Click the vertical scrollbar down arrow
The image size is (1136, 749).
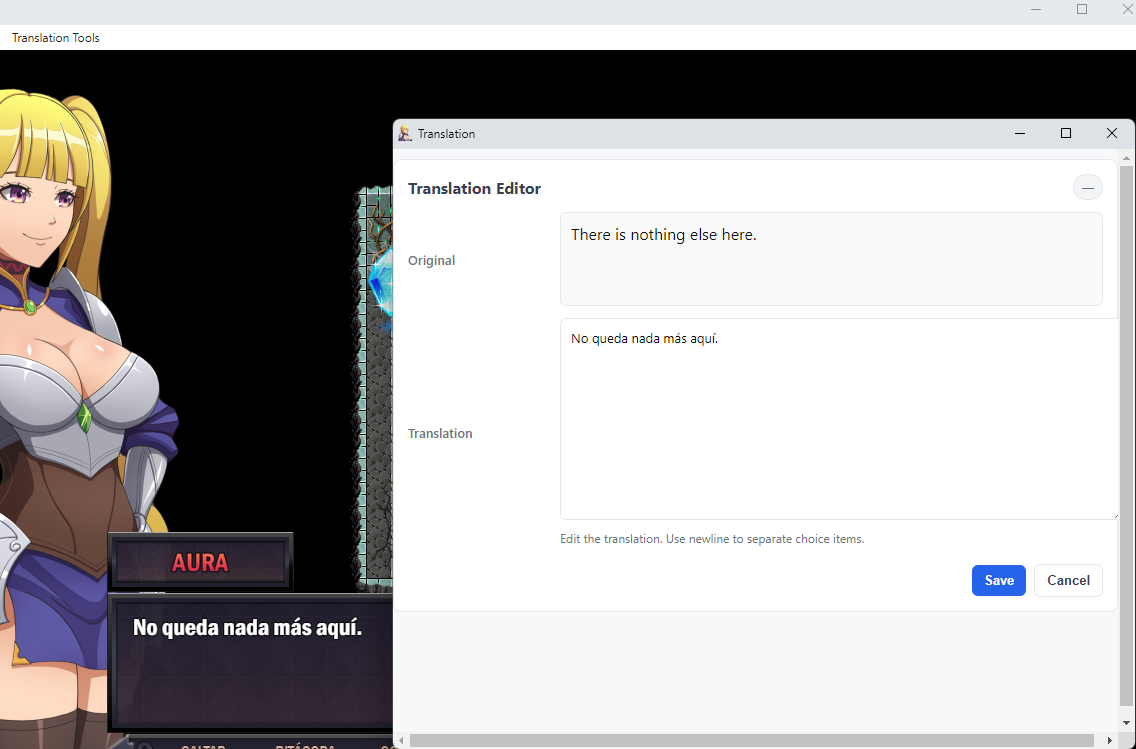pyautogui.click(x=1126, y=723)
